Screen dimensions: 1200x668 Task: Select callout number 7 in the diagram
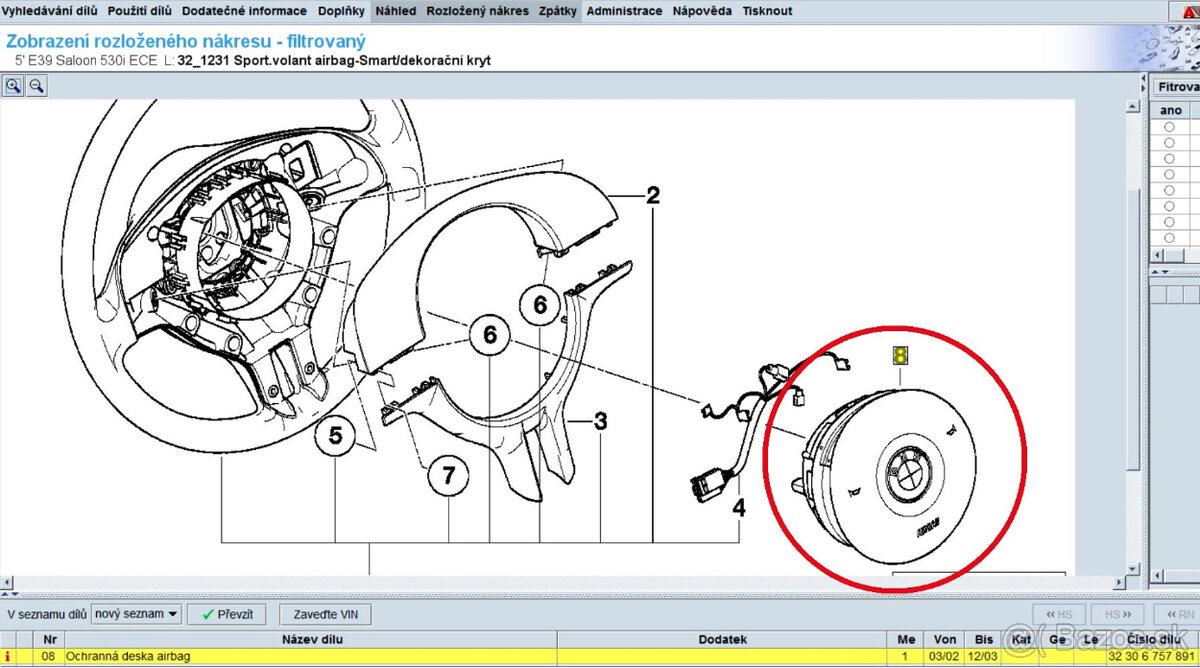(449, 477)
